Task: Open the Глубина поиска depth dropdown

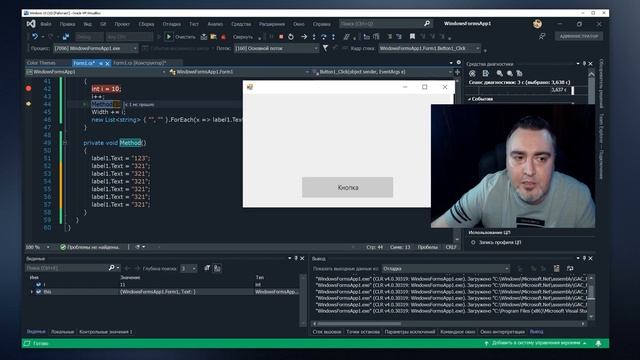Action: click(189, 268)
